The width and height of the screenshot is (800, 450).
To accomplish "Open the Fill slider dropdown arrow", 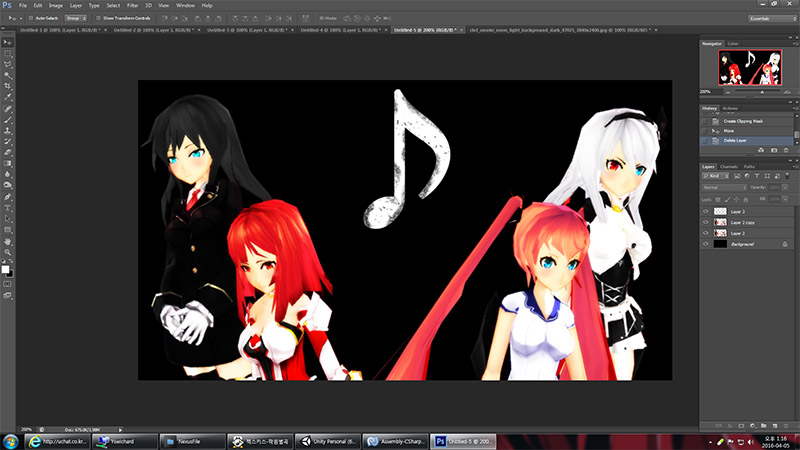I will point(785,199).
